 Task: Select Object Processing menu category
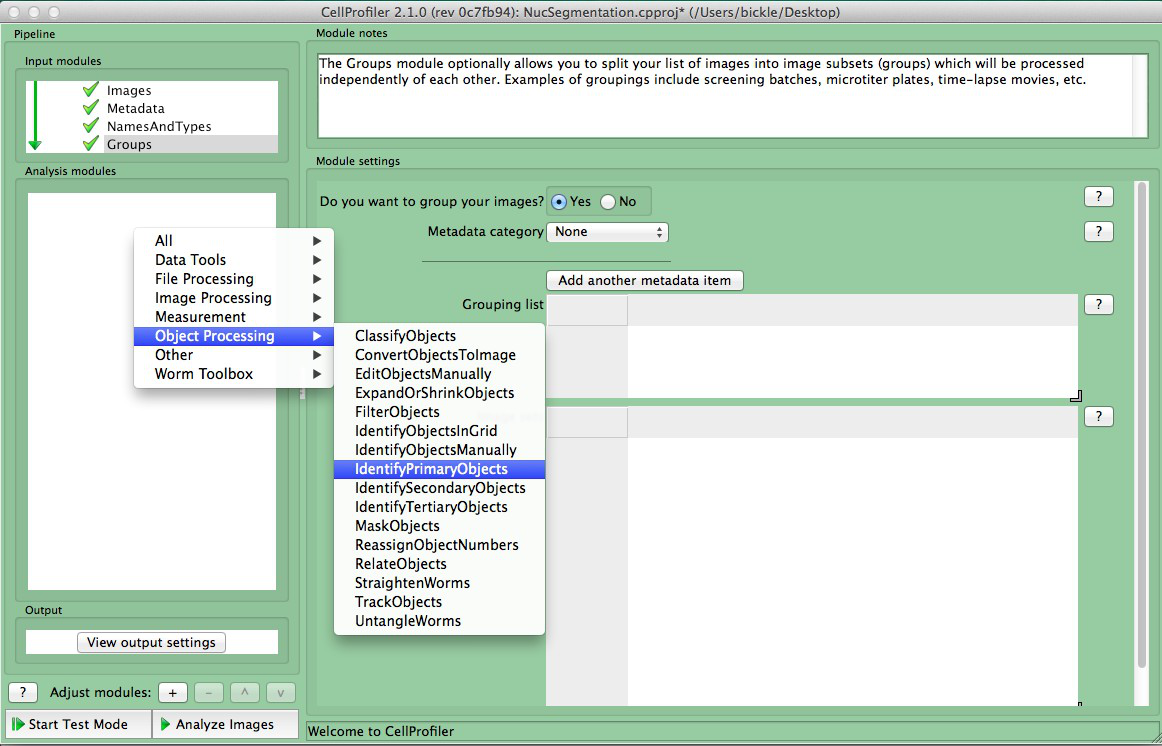click(233, 336)
